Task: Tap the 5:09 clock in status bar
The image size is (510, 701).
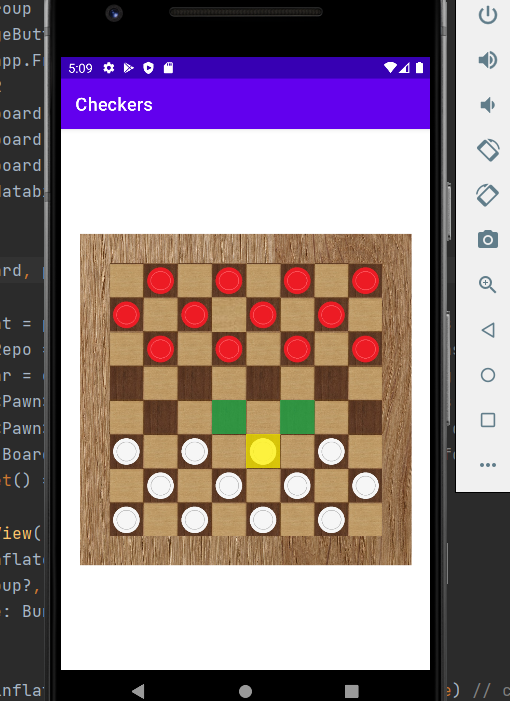Action: tap(80, 68)
